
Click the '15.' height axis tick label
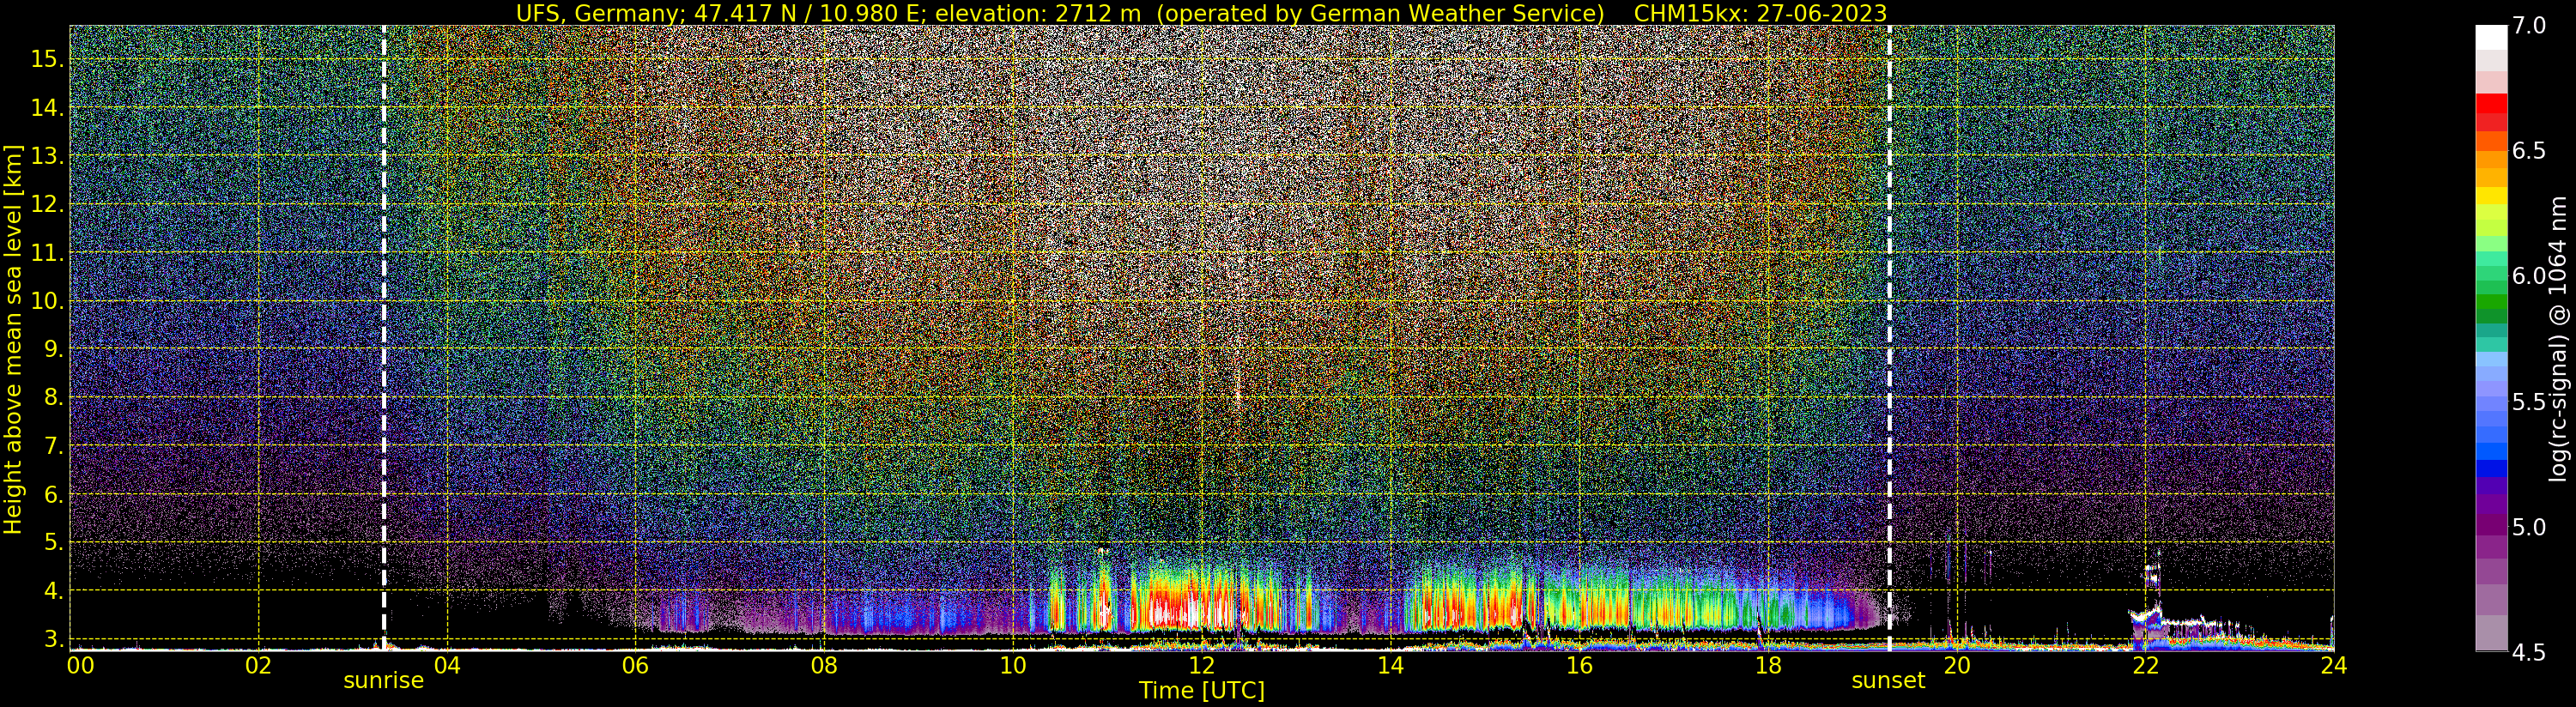coord(47,59)
